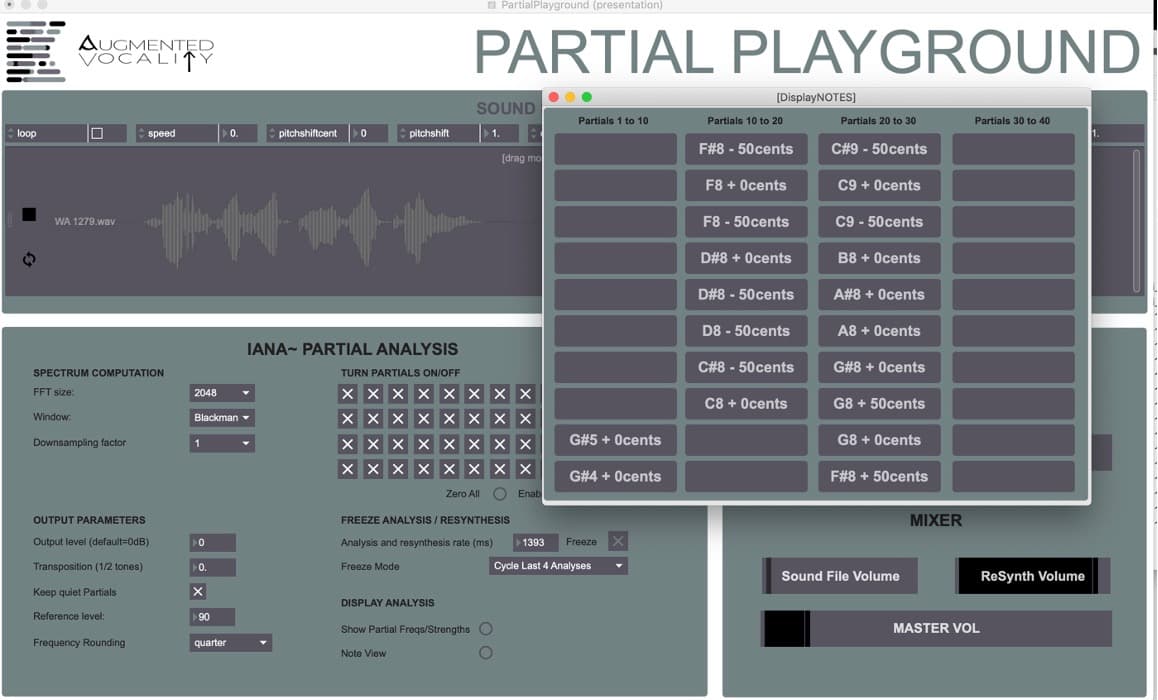The image size is (1158, 700).
Task: Click the Transposition value field
Action: tap(213, 567)
